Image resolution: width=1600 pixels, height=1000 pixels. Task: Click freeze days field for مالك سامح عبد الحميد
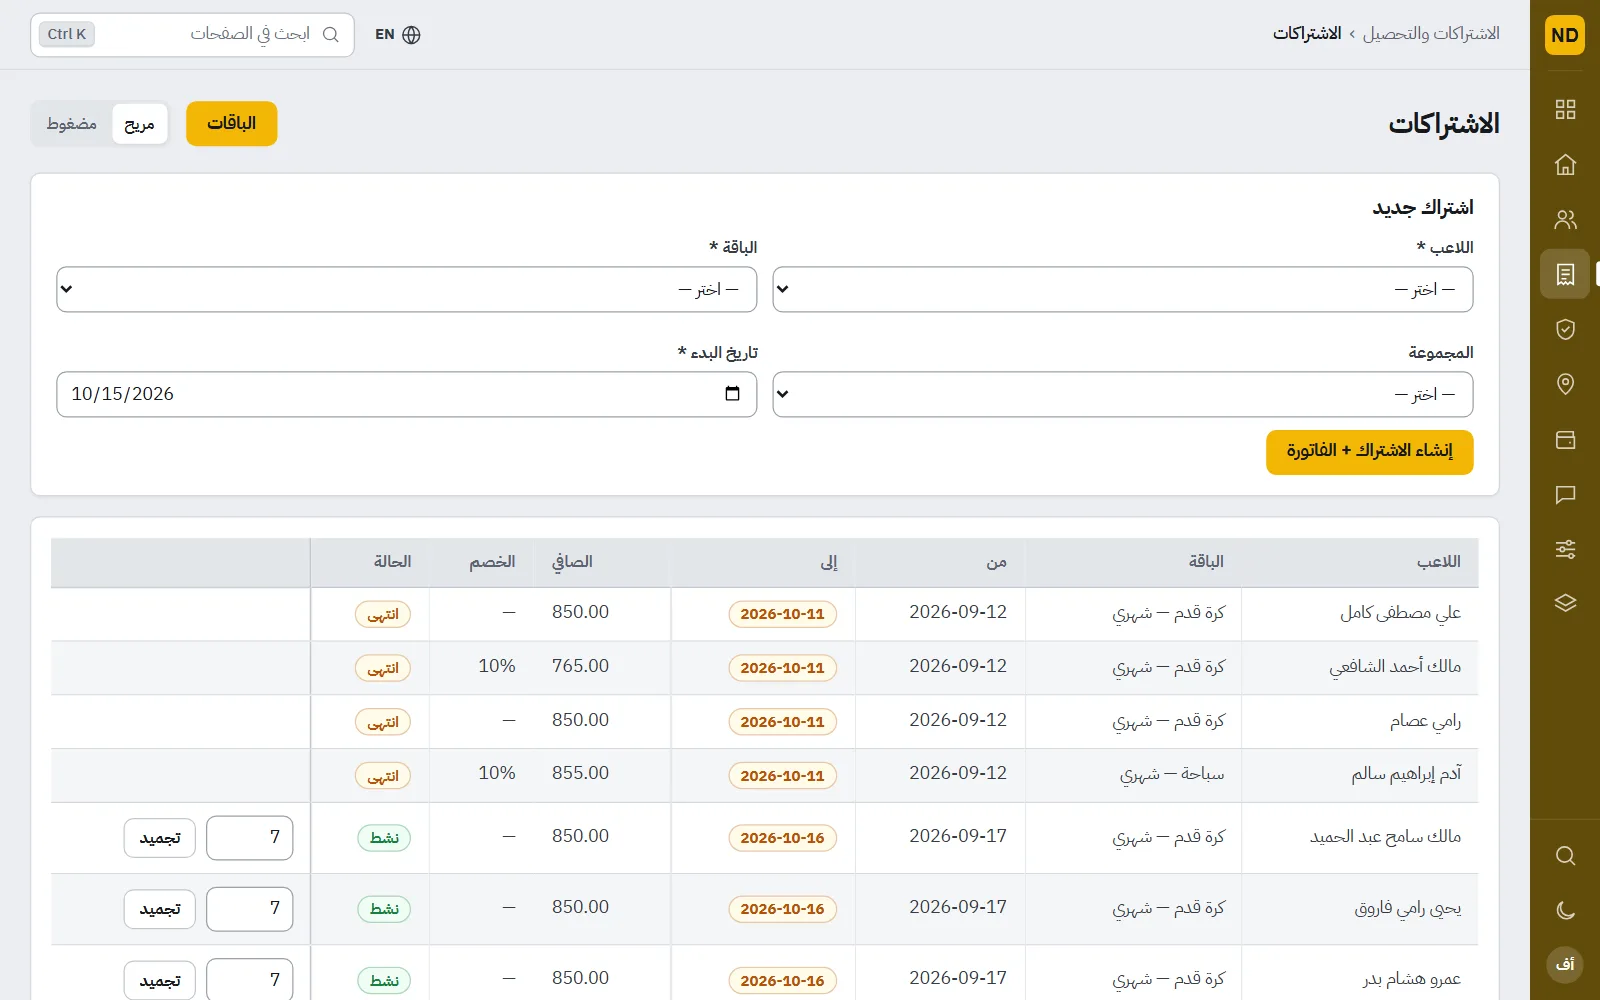pyautogui.click(x=250, y=838)
